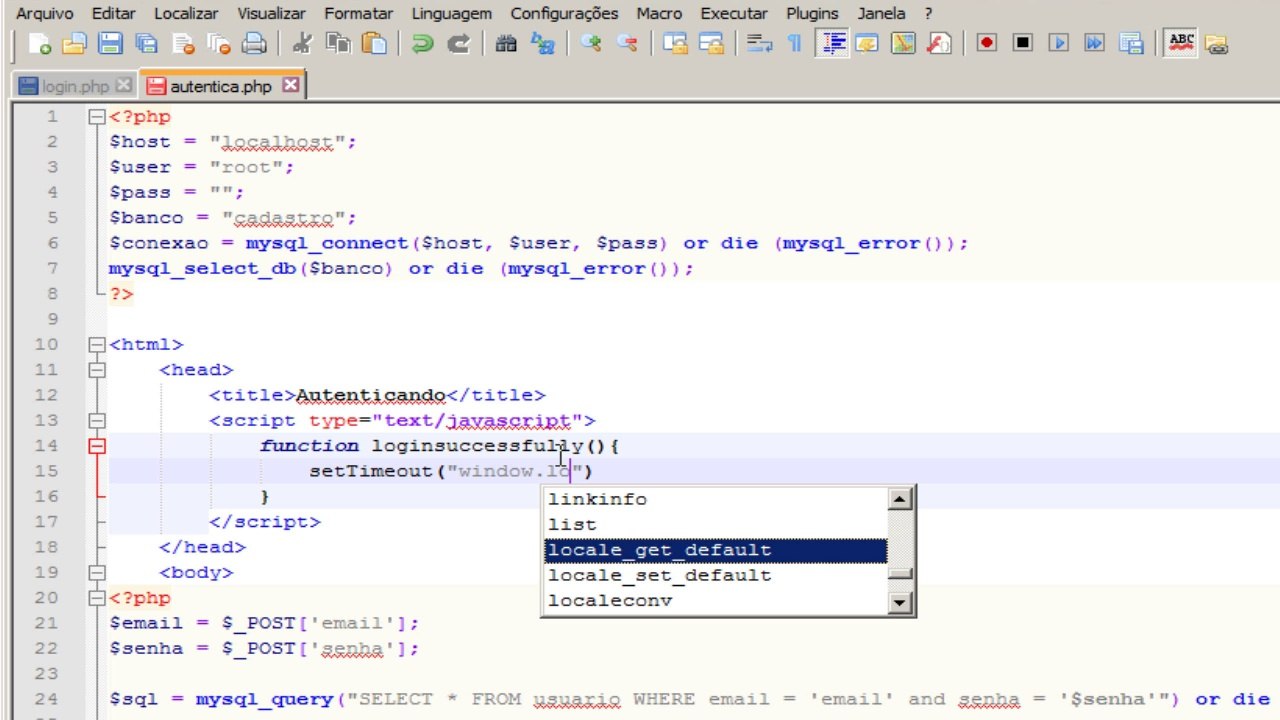
Task: Open the Linguagem menu
Action: click(x=452, y=14)
